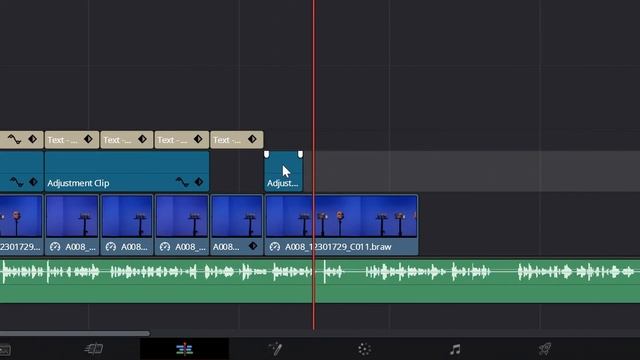640x360 pixels.
Task: Select the third A008_ video clip thumbnail
Action: click(x=182, y=217)
